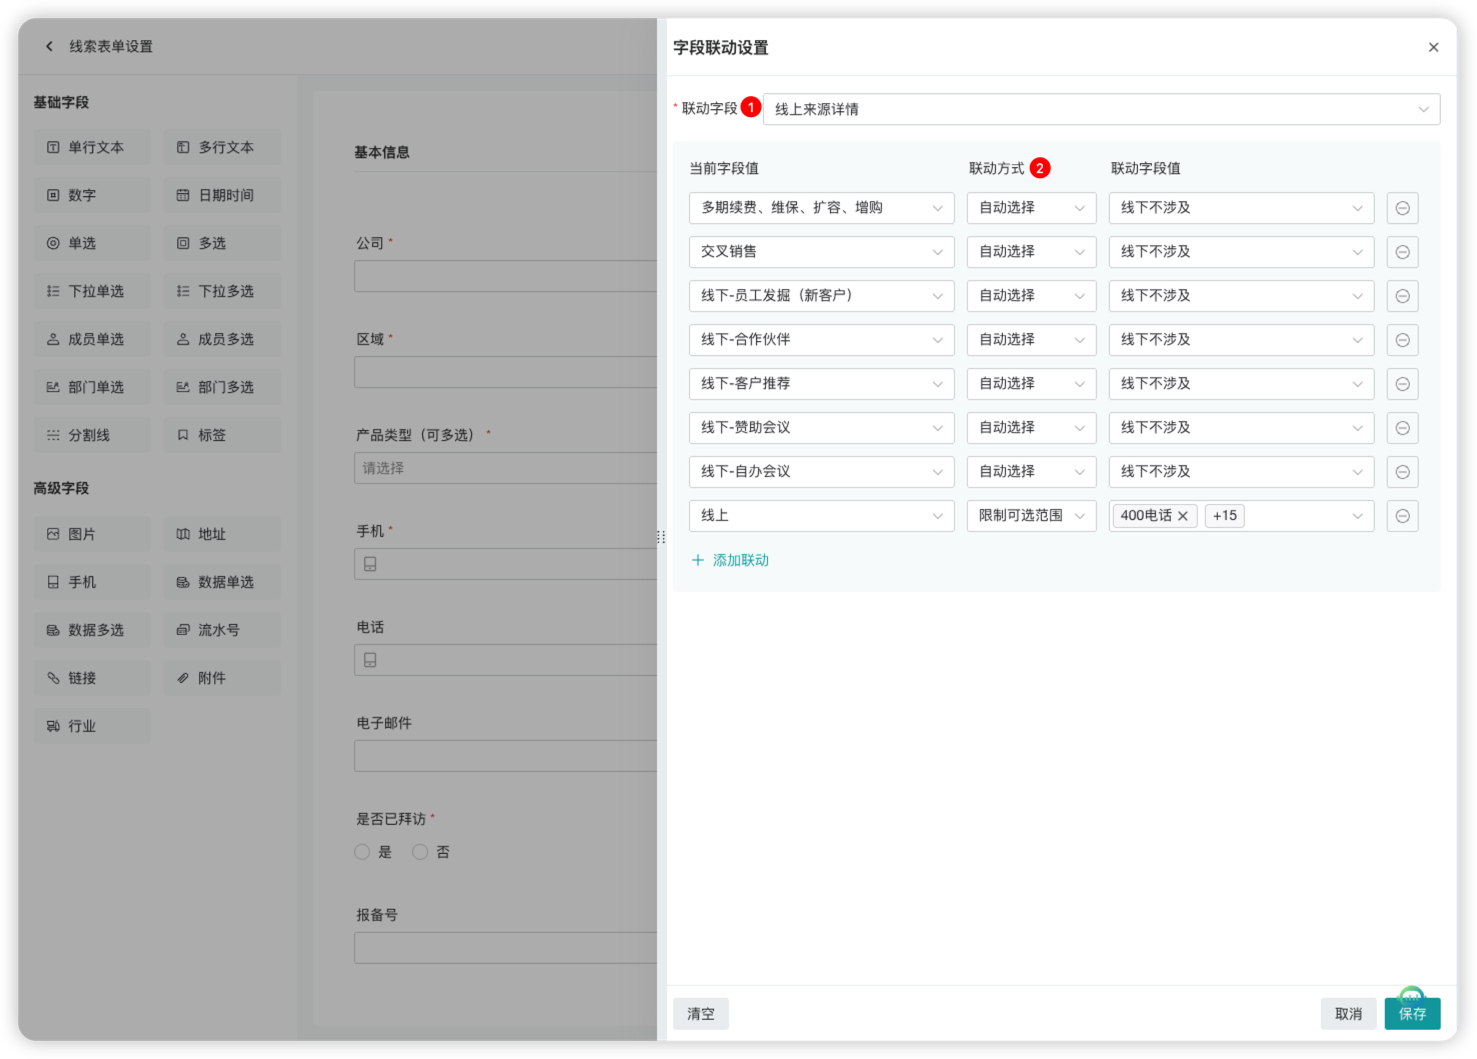Click the 清空 button
The width and height of the screenshot is (1477, 1059).
[700, 1013]
